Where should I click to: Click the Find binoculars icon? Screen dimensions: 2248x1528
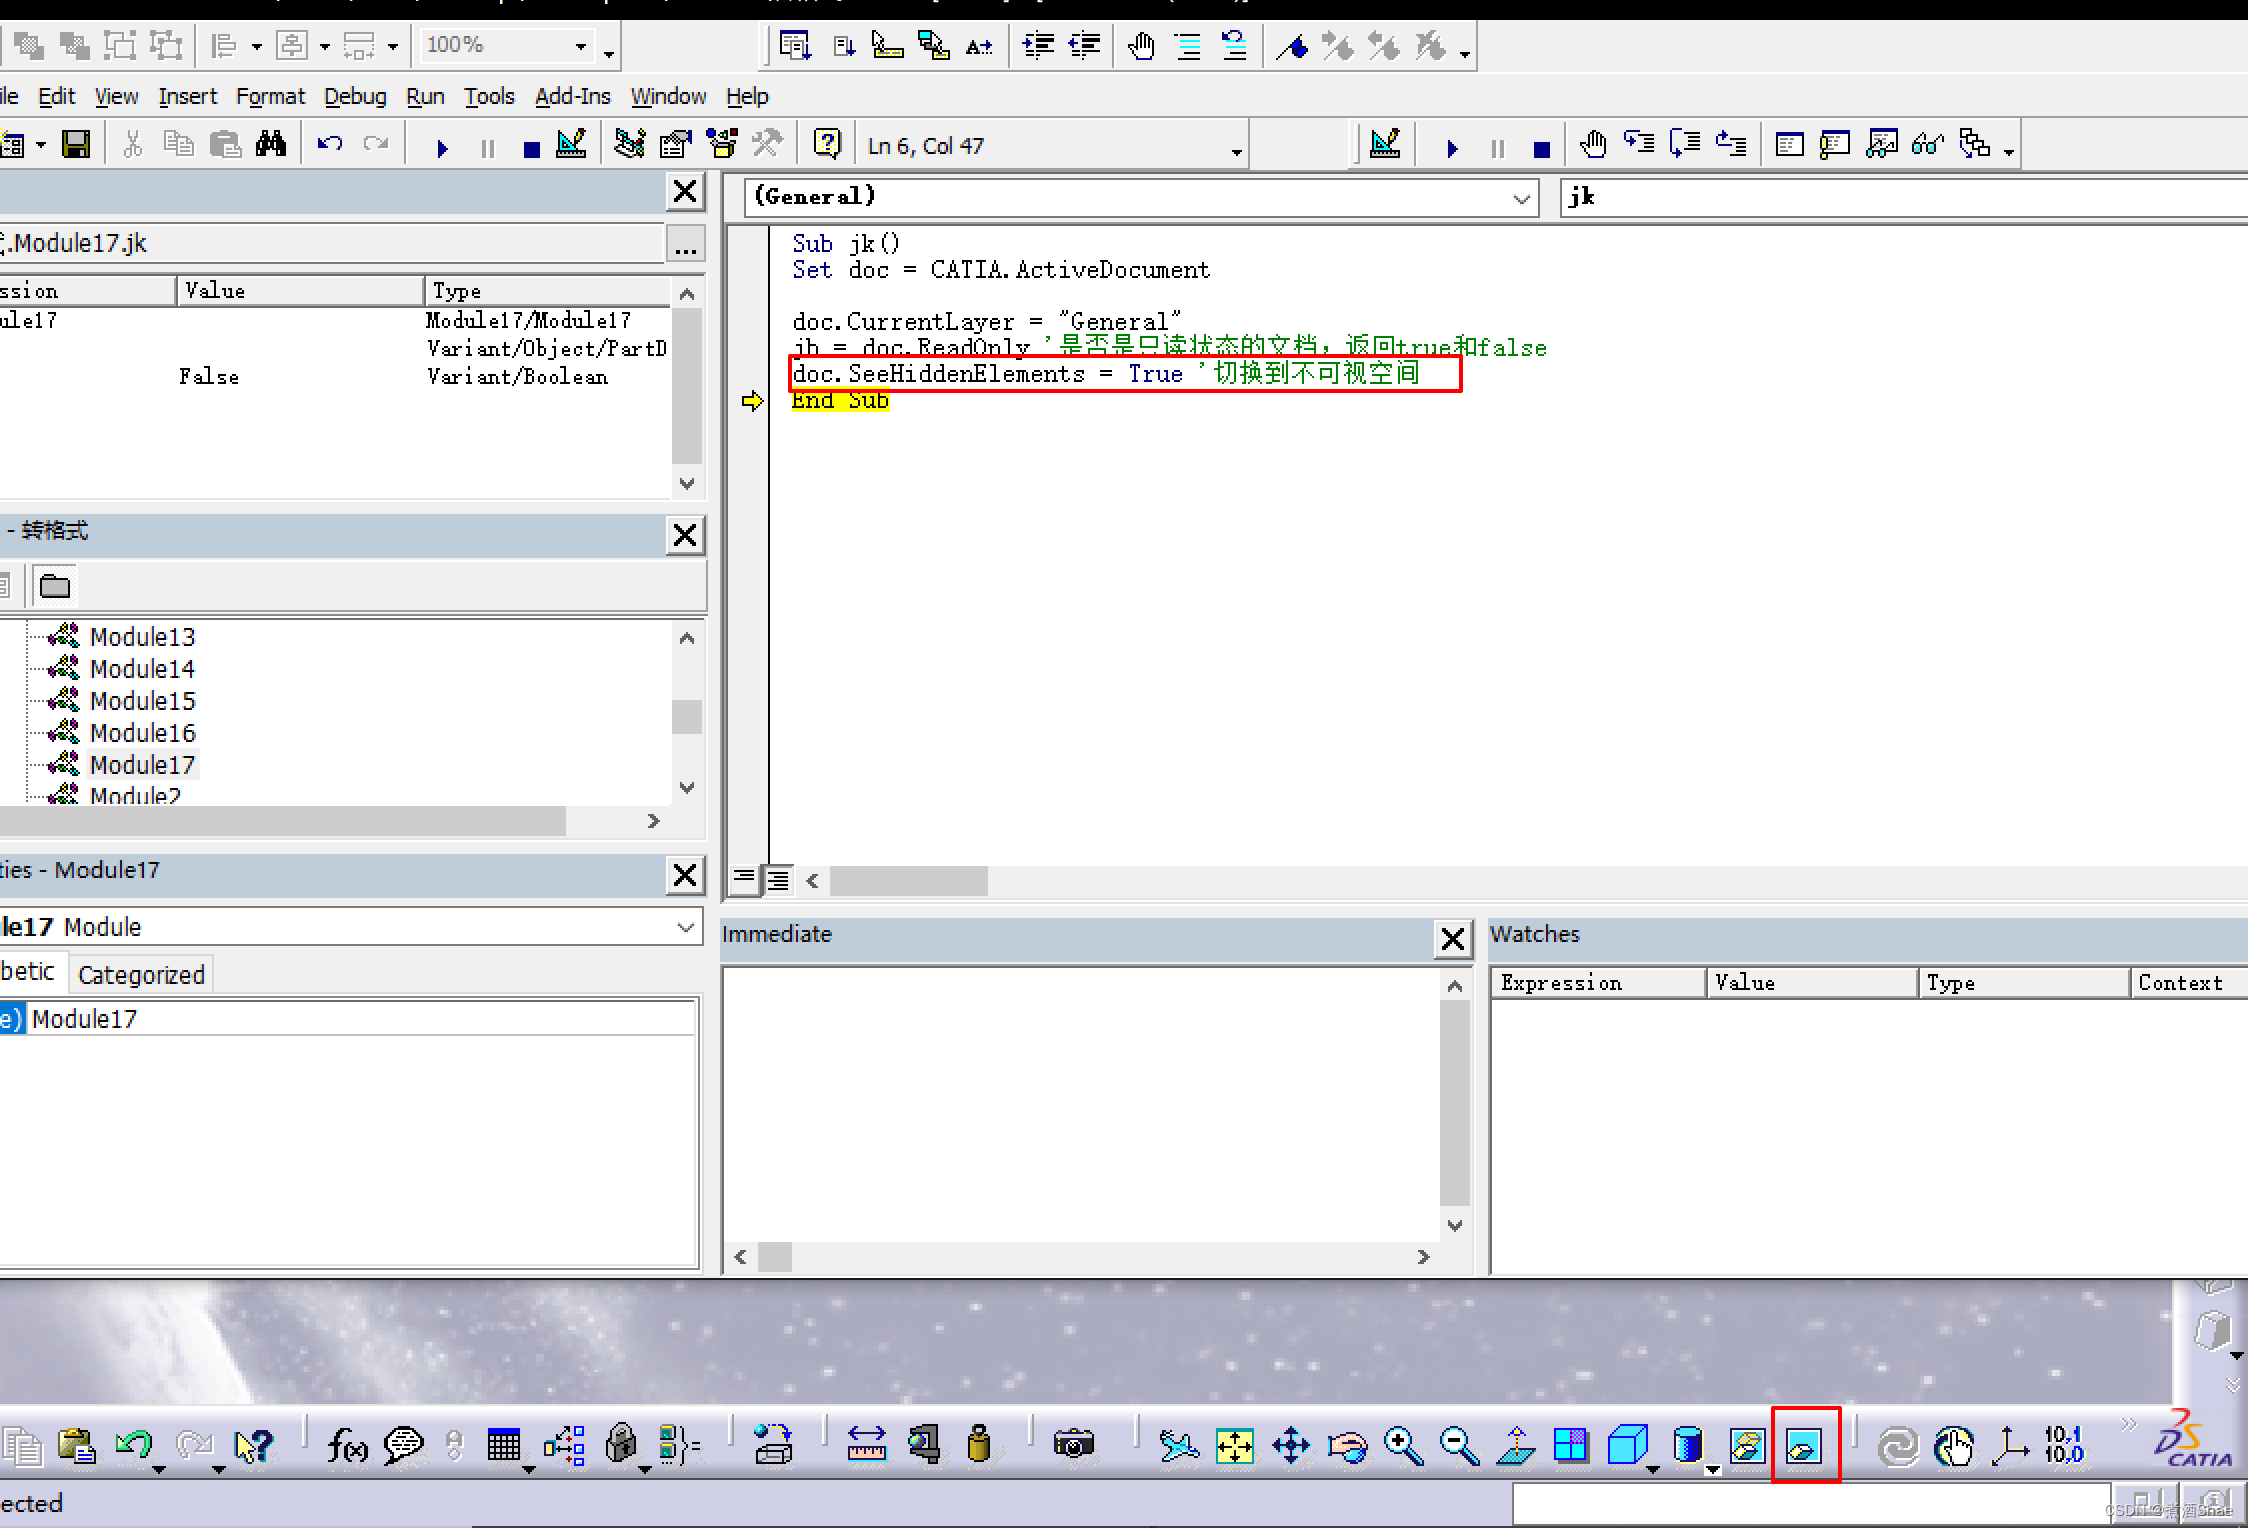point(270,145)
